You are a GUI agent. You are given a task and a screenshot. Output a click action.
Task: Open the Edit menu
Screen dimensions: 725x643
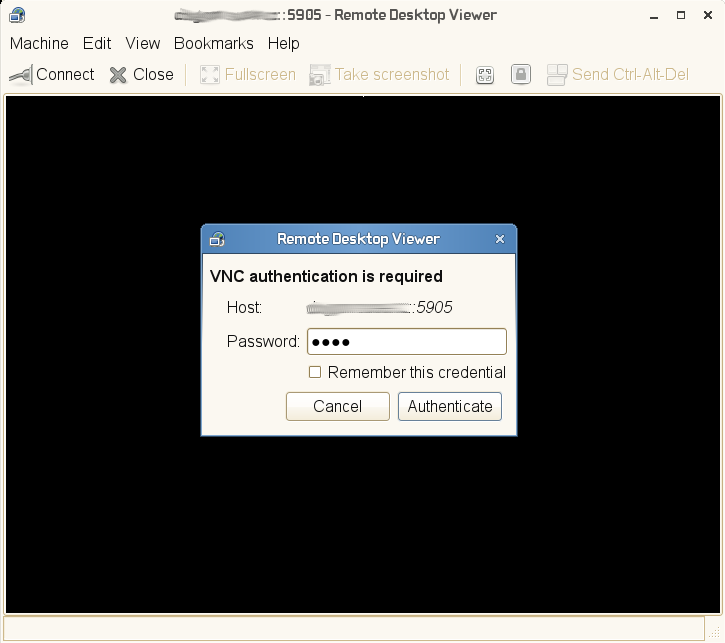click(97, 44)
